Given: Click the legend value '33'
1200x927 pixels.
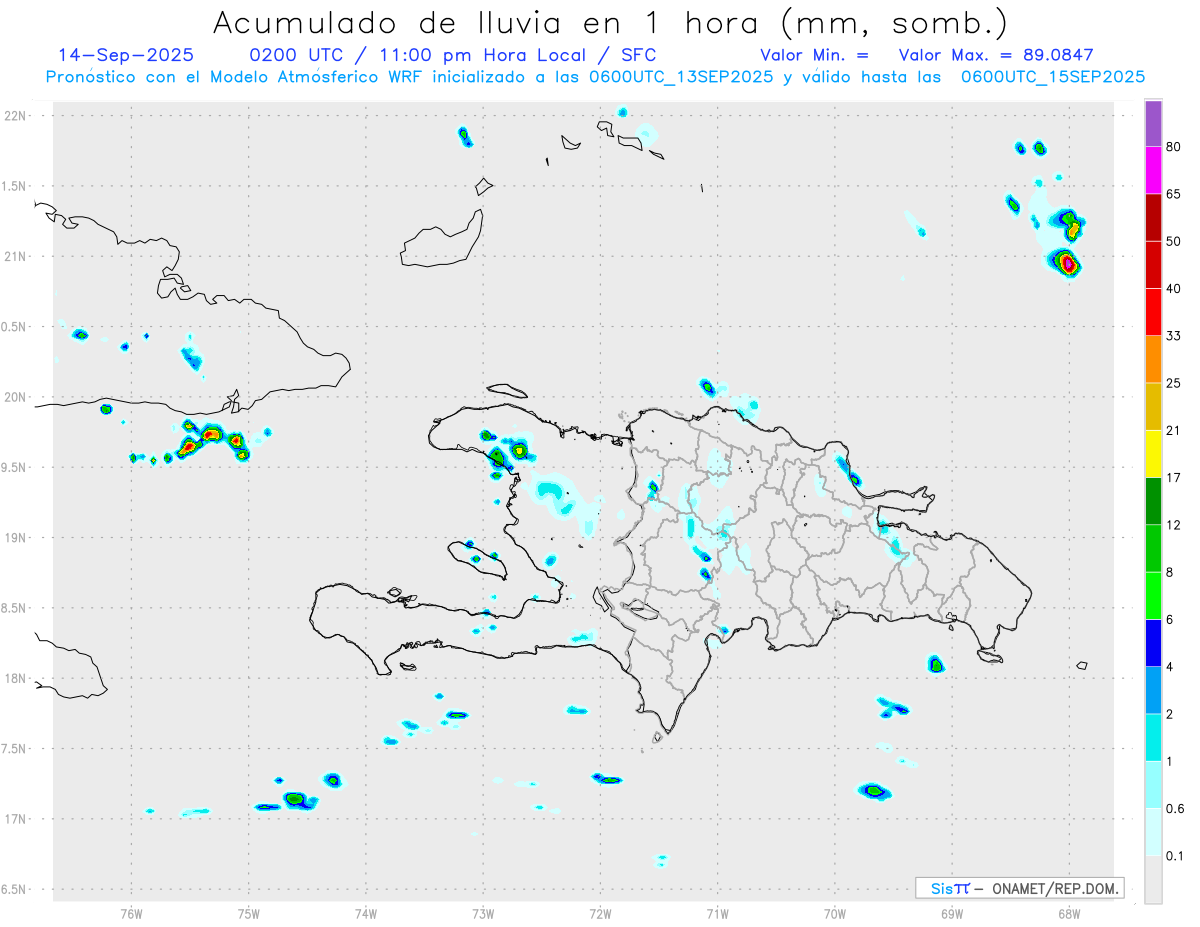Looking at the screenshot, I should point(1174,336).
